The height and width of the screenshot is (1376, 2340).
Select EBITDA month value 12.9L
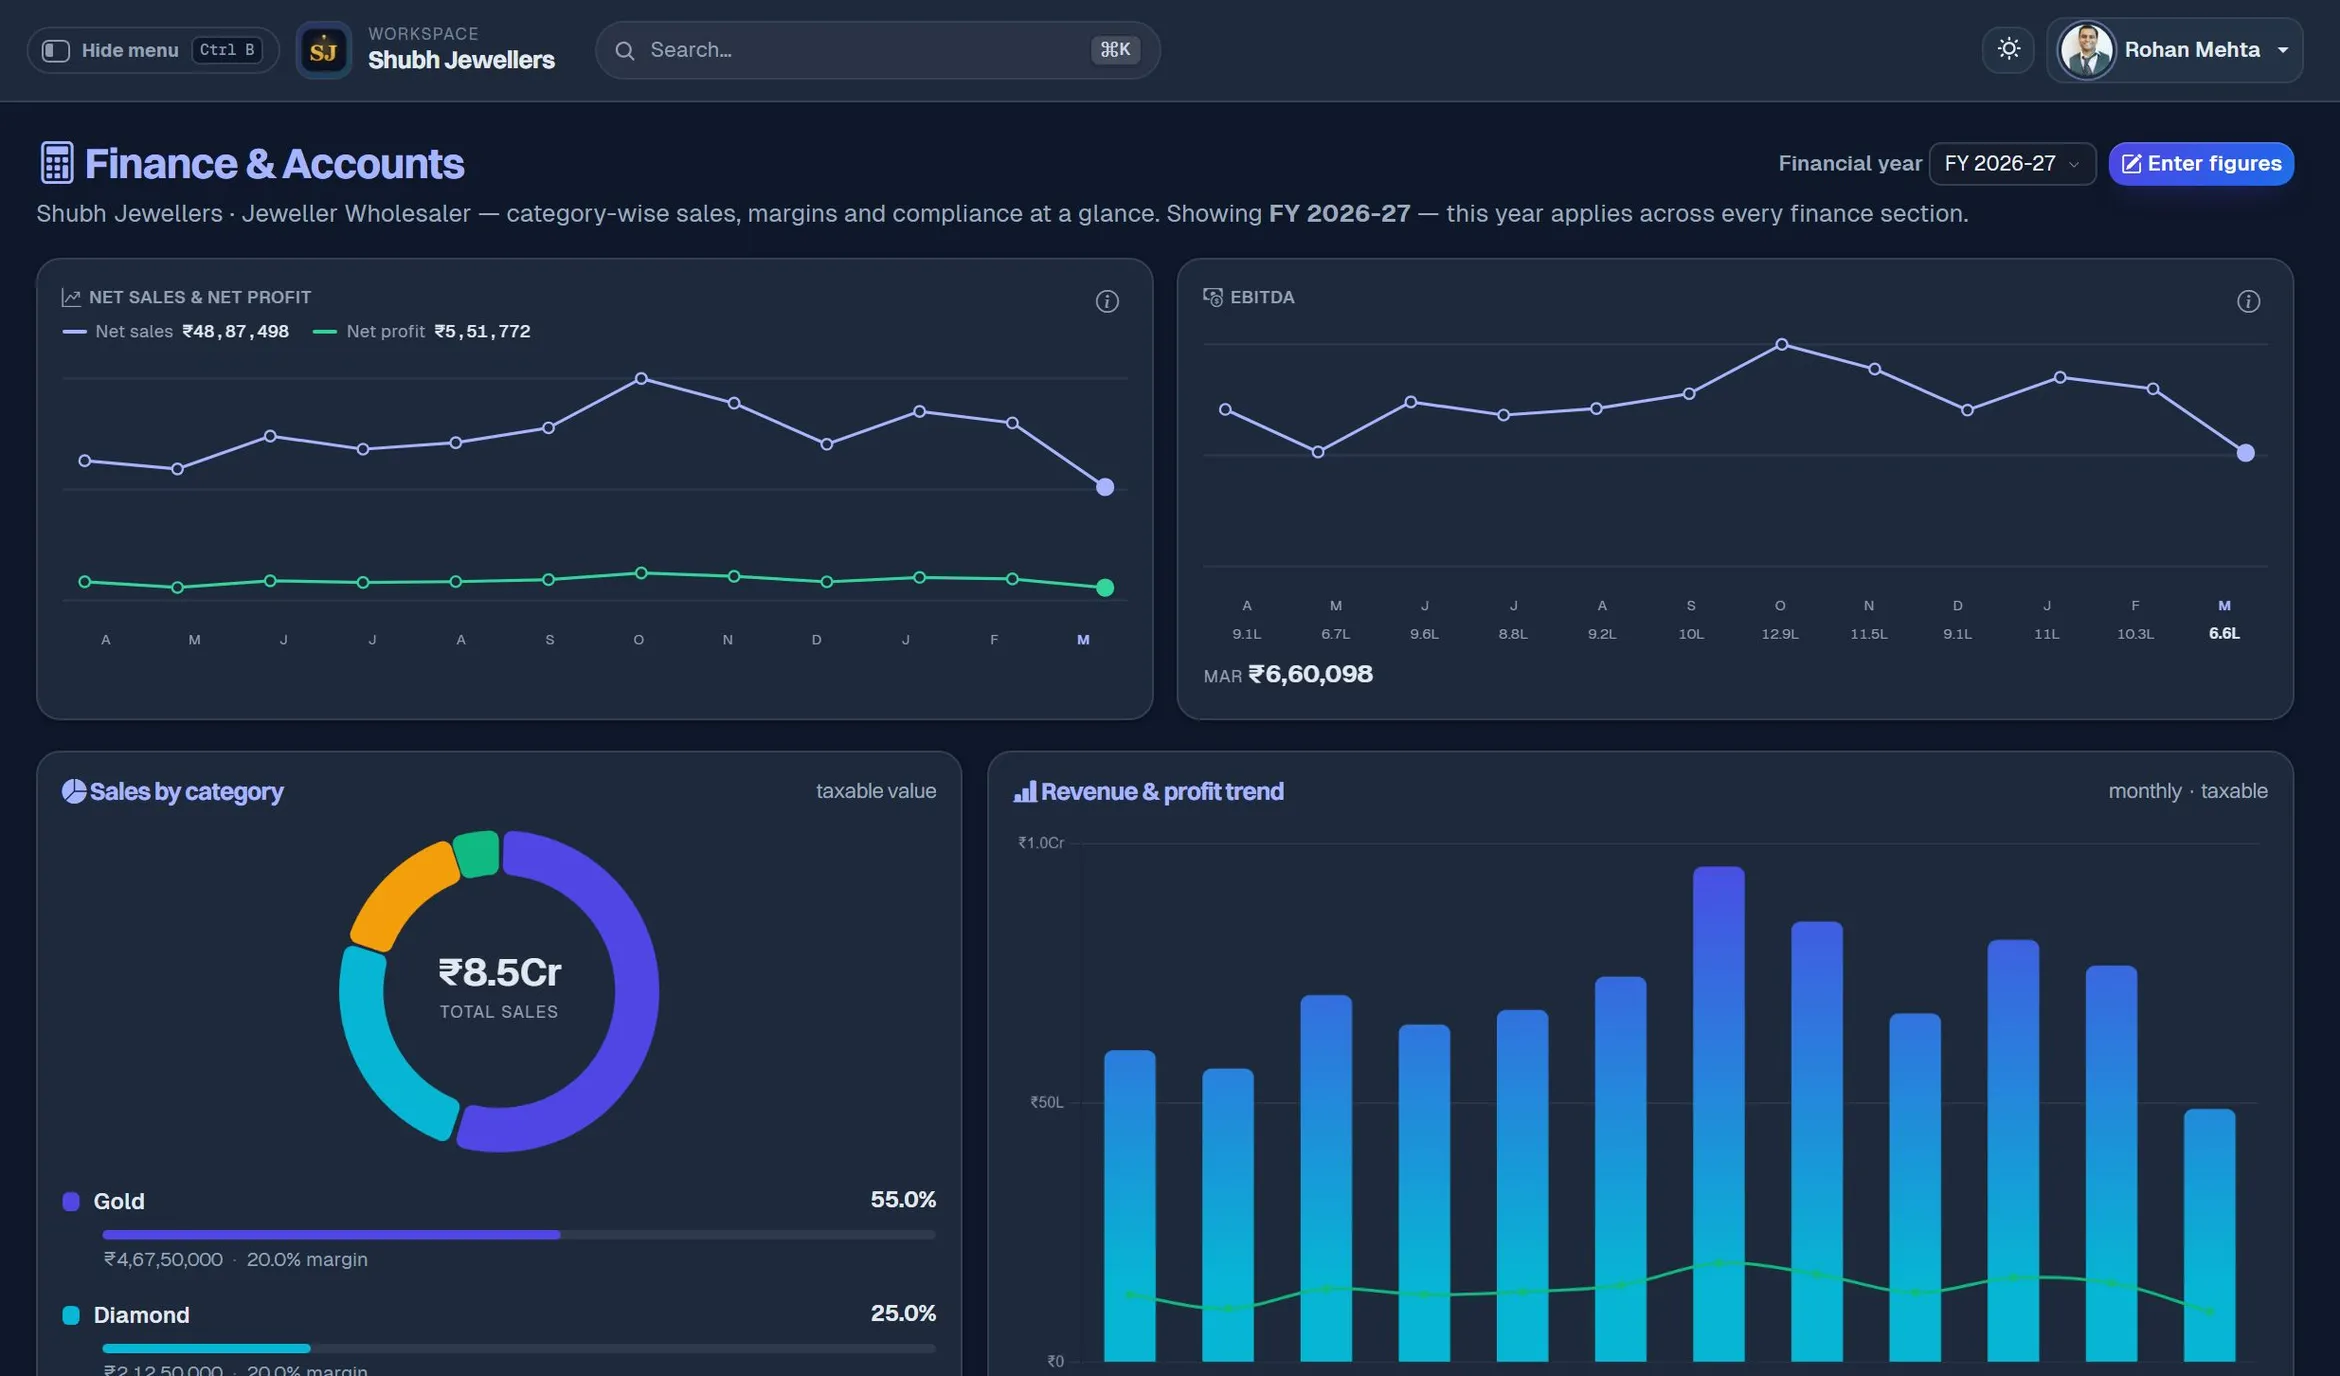(x=1779, y=634)
